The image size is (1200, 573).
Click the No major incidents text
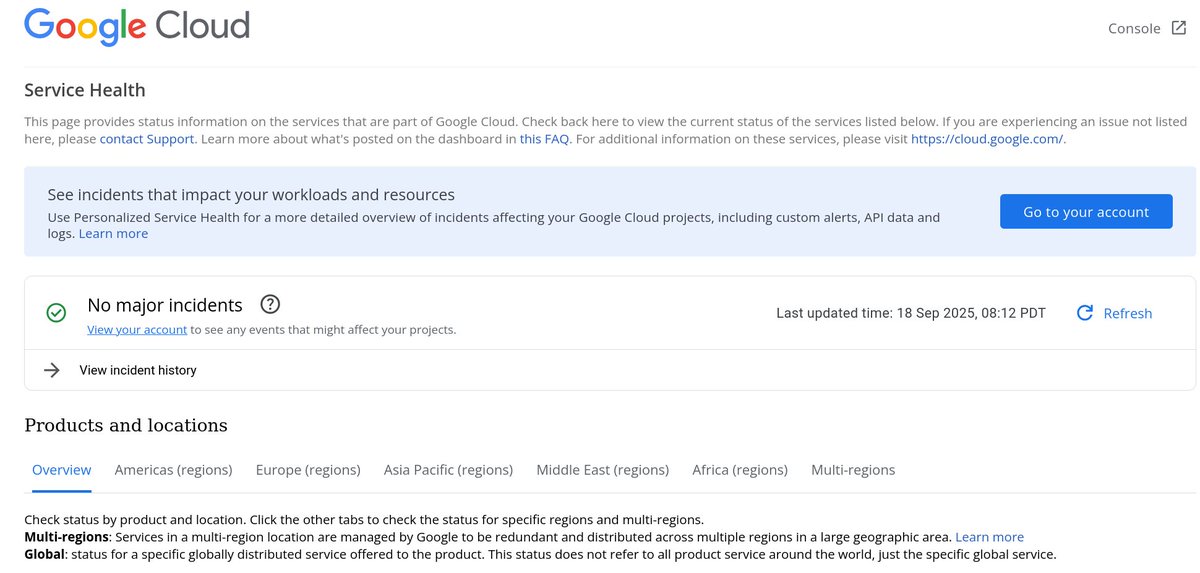coord(165,305)
